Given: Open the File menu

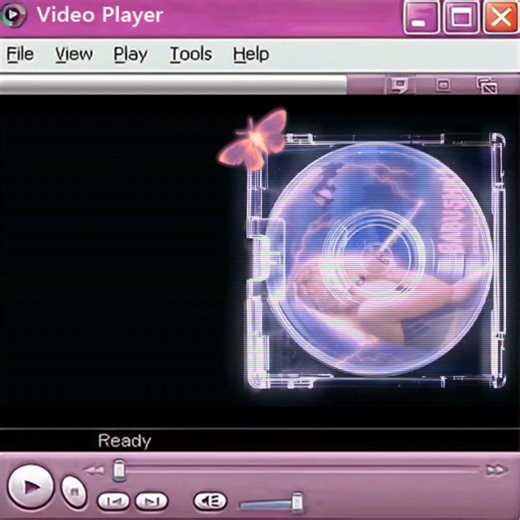Looking at the screenshot, I should 20,54.
